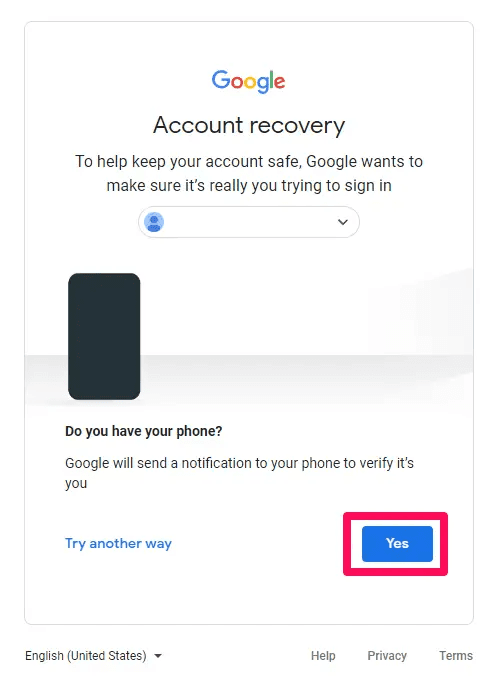Click the account chooser pill field

[x=249, y=222]
